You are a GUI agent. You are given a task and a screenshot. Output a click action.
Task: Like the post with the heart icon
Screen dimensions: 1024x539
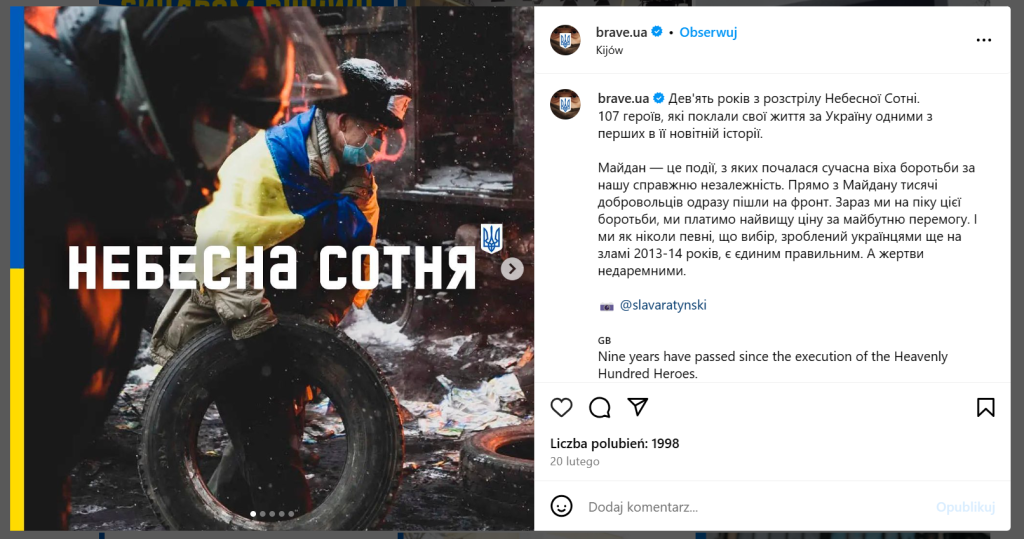coord(561,408)
